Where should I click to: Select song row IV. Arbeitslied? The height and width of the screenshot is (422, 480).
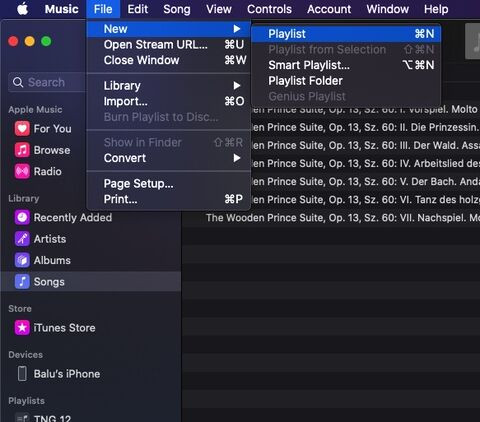365,163
